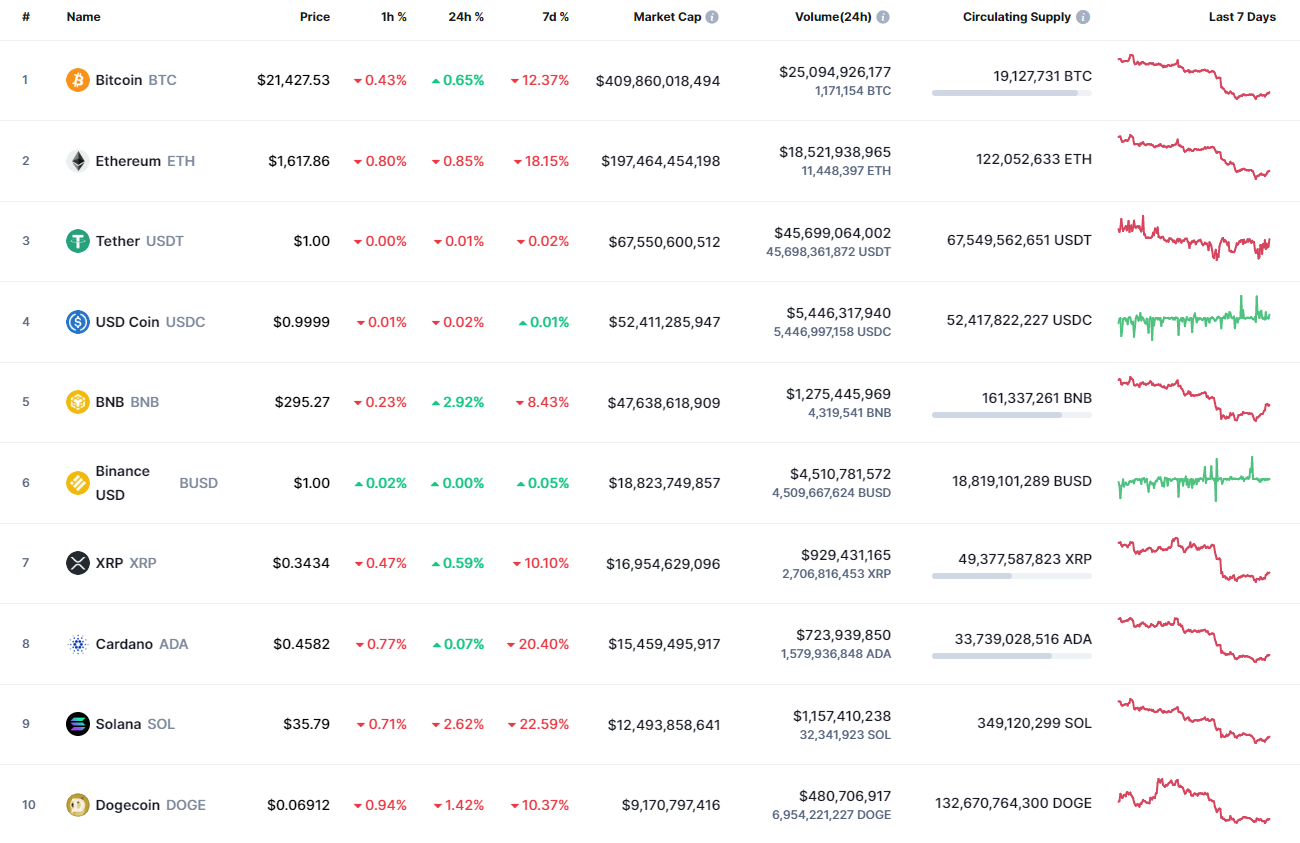Open the Circulating Supply info tooltip
The height and width of the screenshot is (843, 1300).
(x=1085, y=16)
